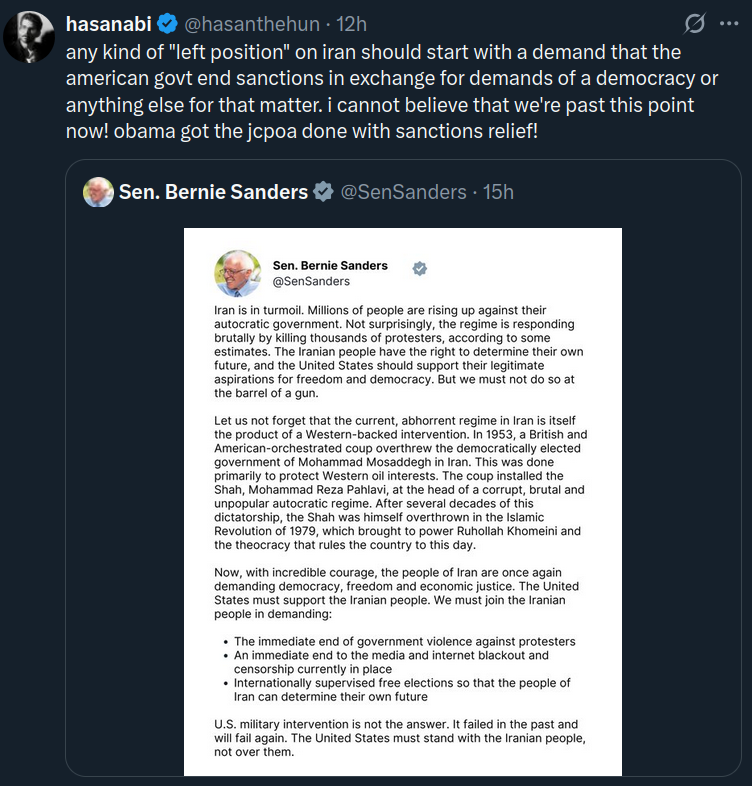Click Sen. Bernie Sanders name in quote header
Image resolution: width=752 pixels, height=786 pixels.
(x=213, y=191)
